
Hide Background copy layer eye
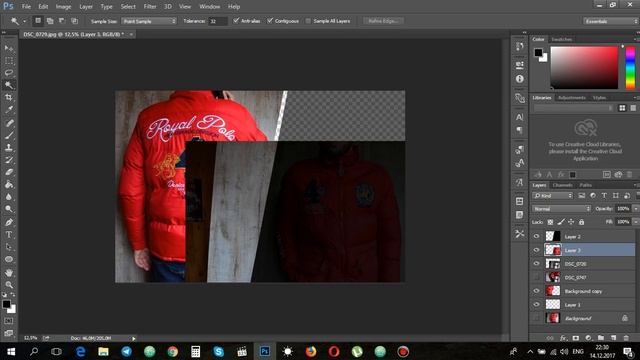tap(536, 291)
